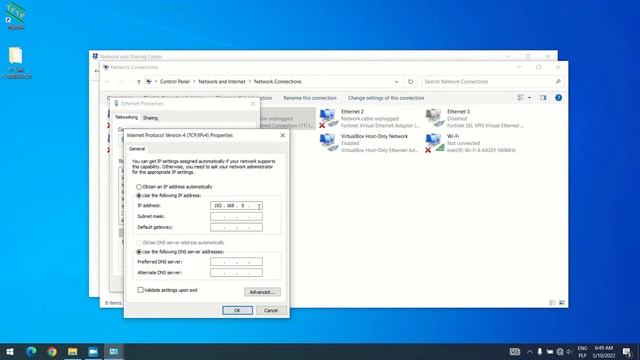The image size is (640, 360).
Task: Open clock showing 6:49 AM
Action: tap(604, 351)
